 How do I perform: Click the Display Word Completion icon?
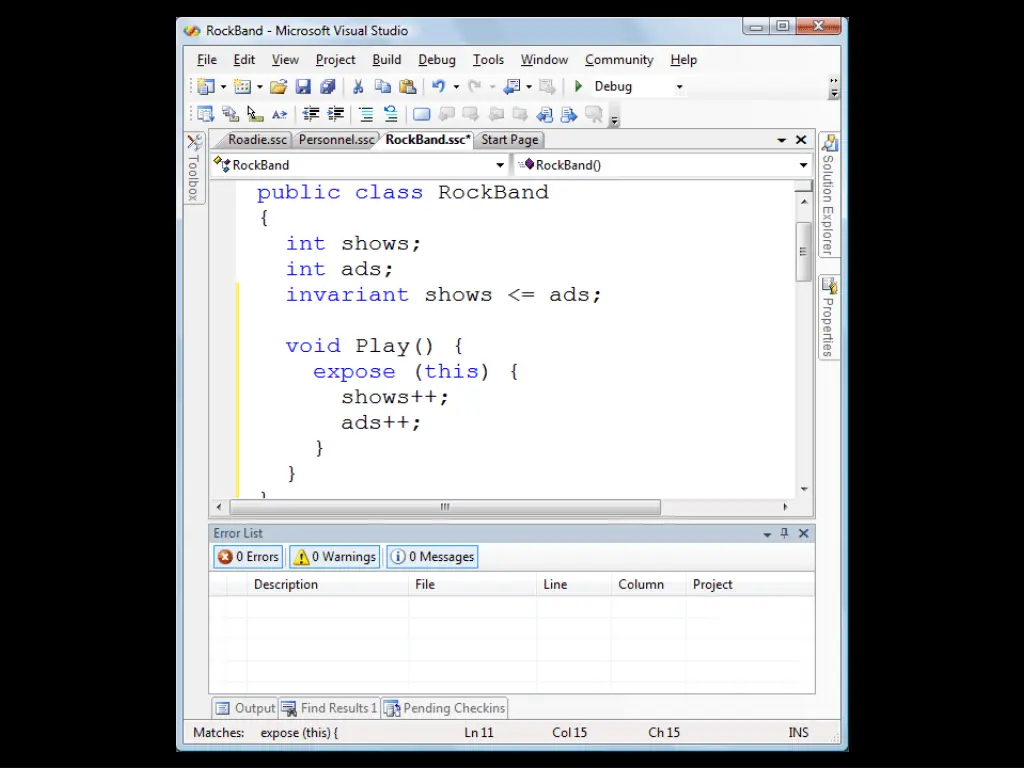(280, 114)
